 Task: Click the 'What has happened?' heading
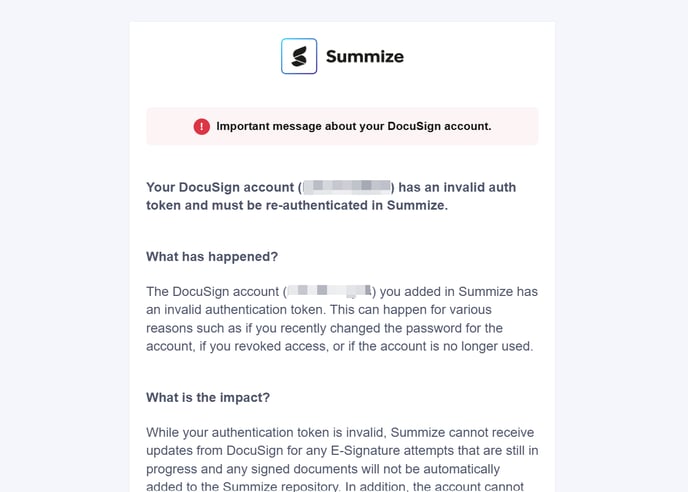[212, 257]
